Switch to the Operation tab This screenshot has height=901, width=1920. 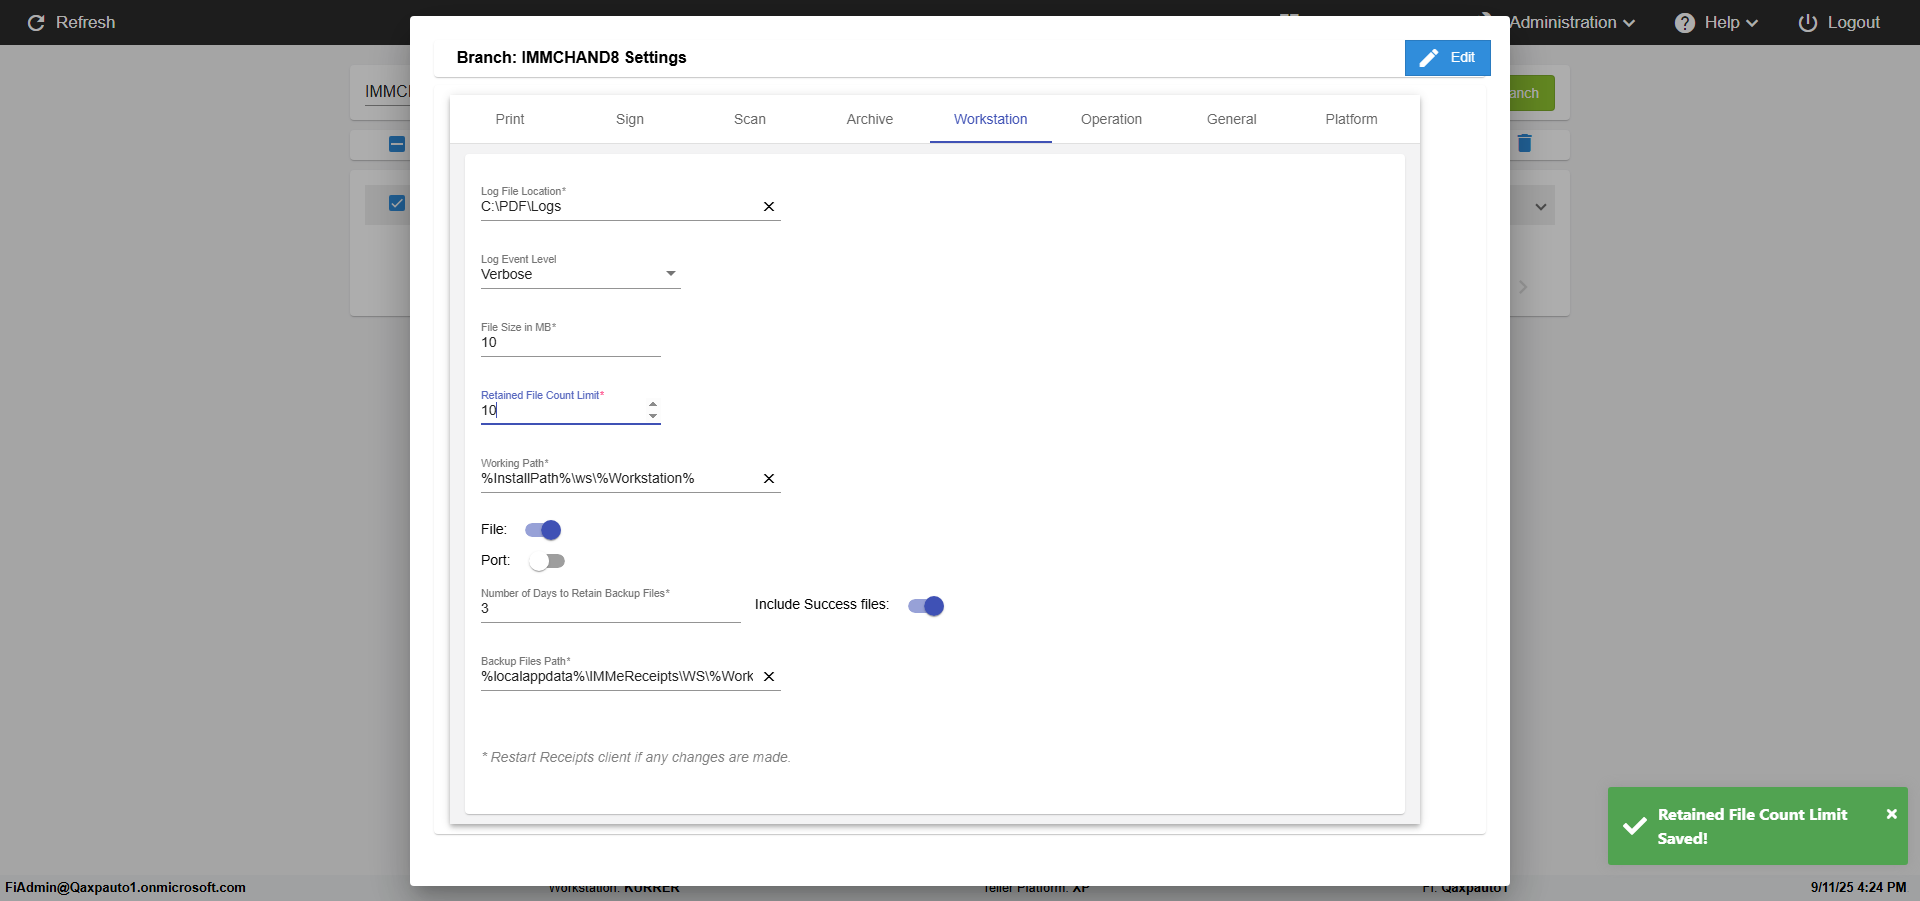1111,119
